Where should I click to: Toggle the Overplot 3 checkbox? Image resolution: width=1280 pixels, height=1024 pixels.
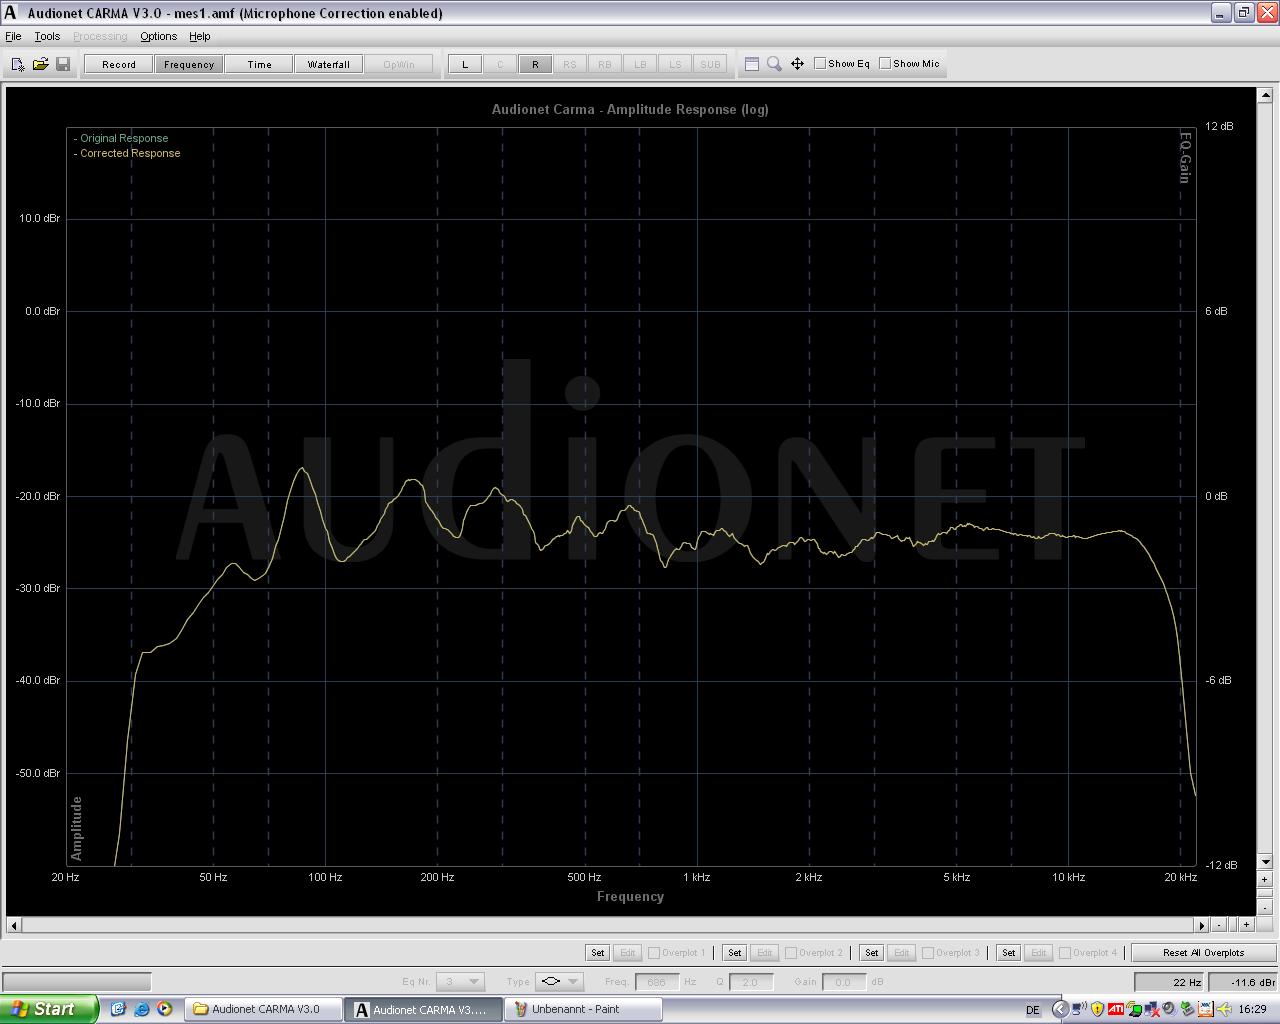coord(927,953)
